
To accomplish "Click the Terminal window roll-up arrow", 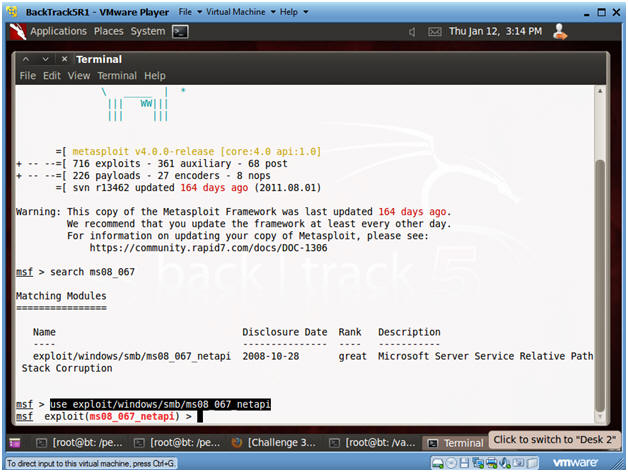I will click(26, 59).
